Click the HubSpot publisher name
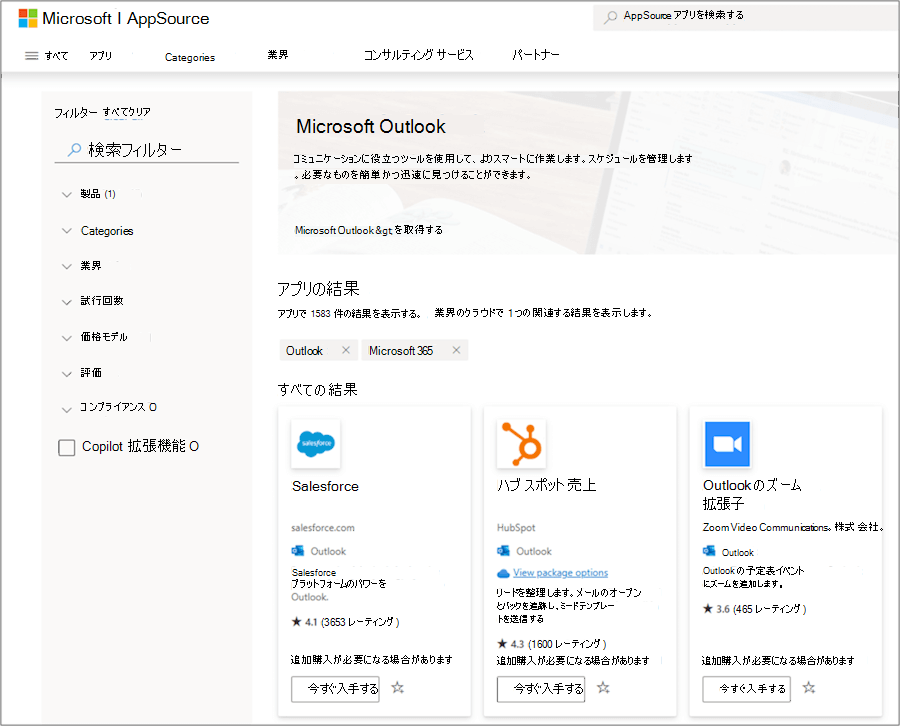 point(516,527)
